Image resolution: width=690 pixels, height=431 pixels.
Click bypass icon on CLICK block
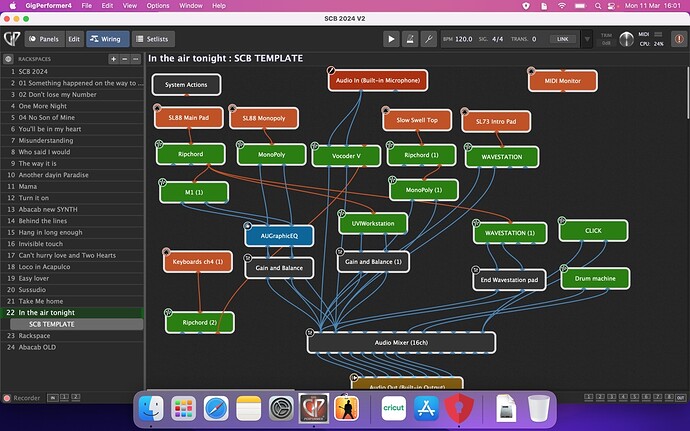coord(562,220)
